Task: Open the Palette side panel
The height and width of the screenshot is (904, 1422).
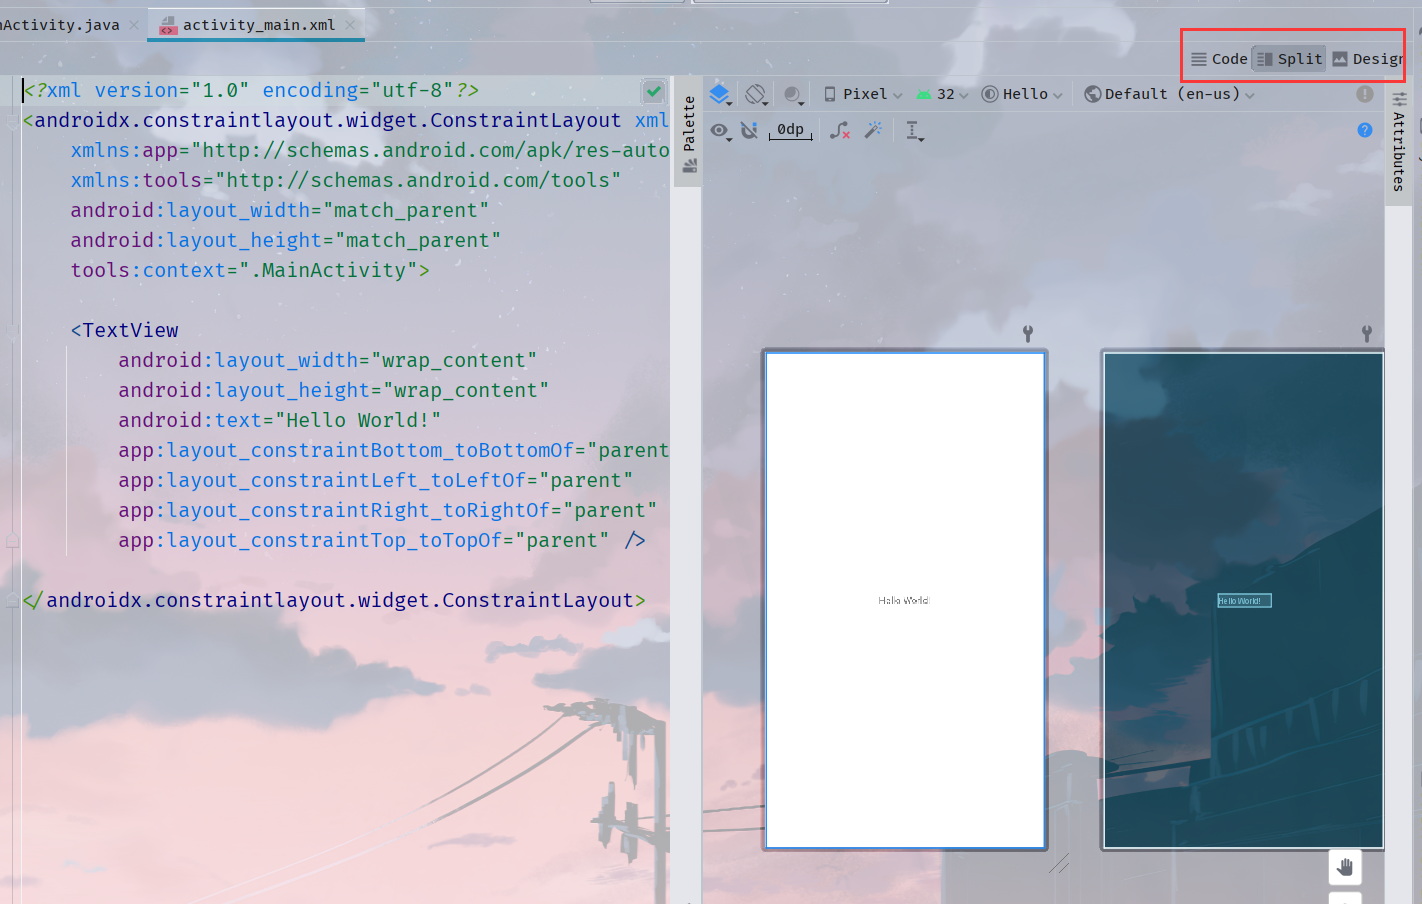Action: 689,134
